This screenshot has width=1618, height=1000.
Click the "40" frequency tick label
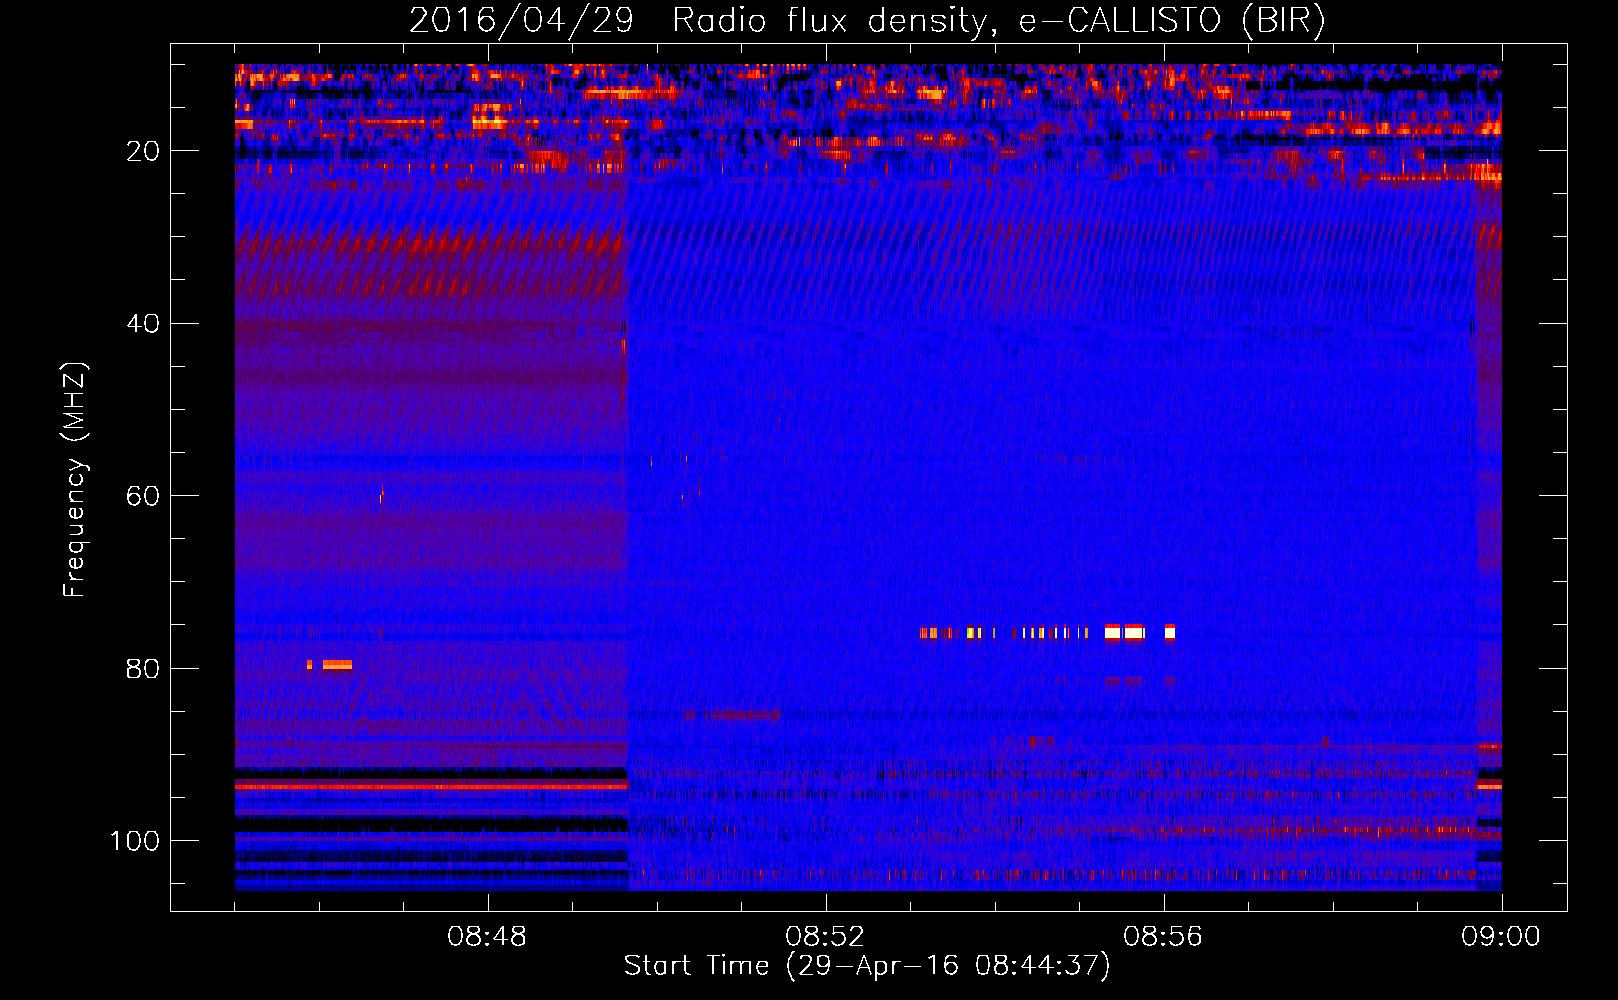144,324
